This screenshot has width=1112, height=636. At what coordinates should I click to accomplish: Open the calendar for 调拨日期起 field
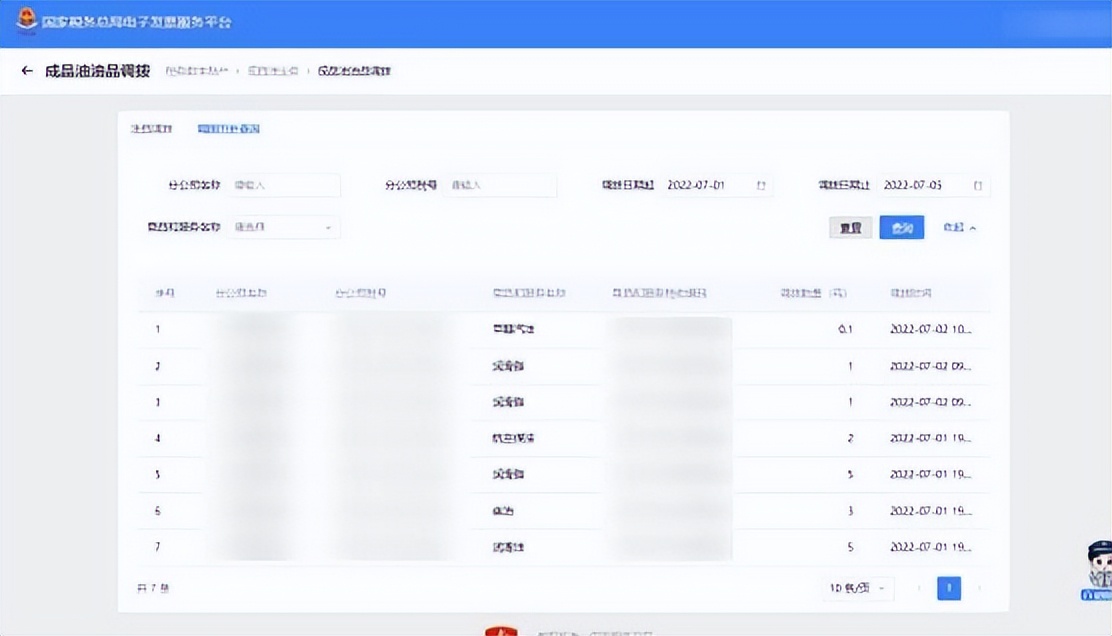tap(760, 185)
